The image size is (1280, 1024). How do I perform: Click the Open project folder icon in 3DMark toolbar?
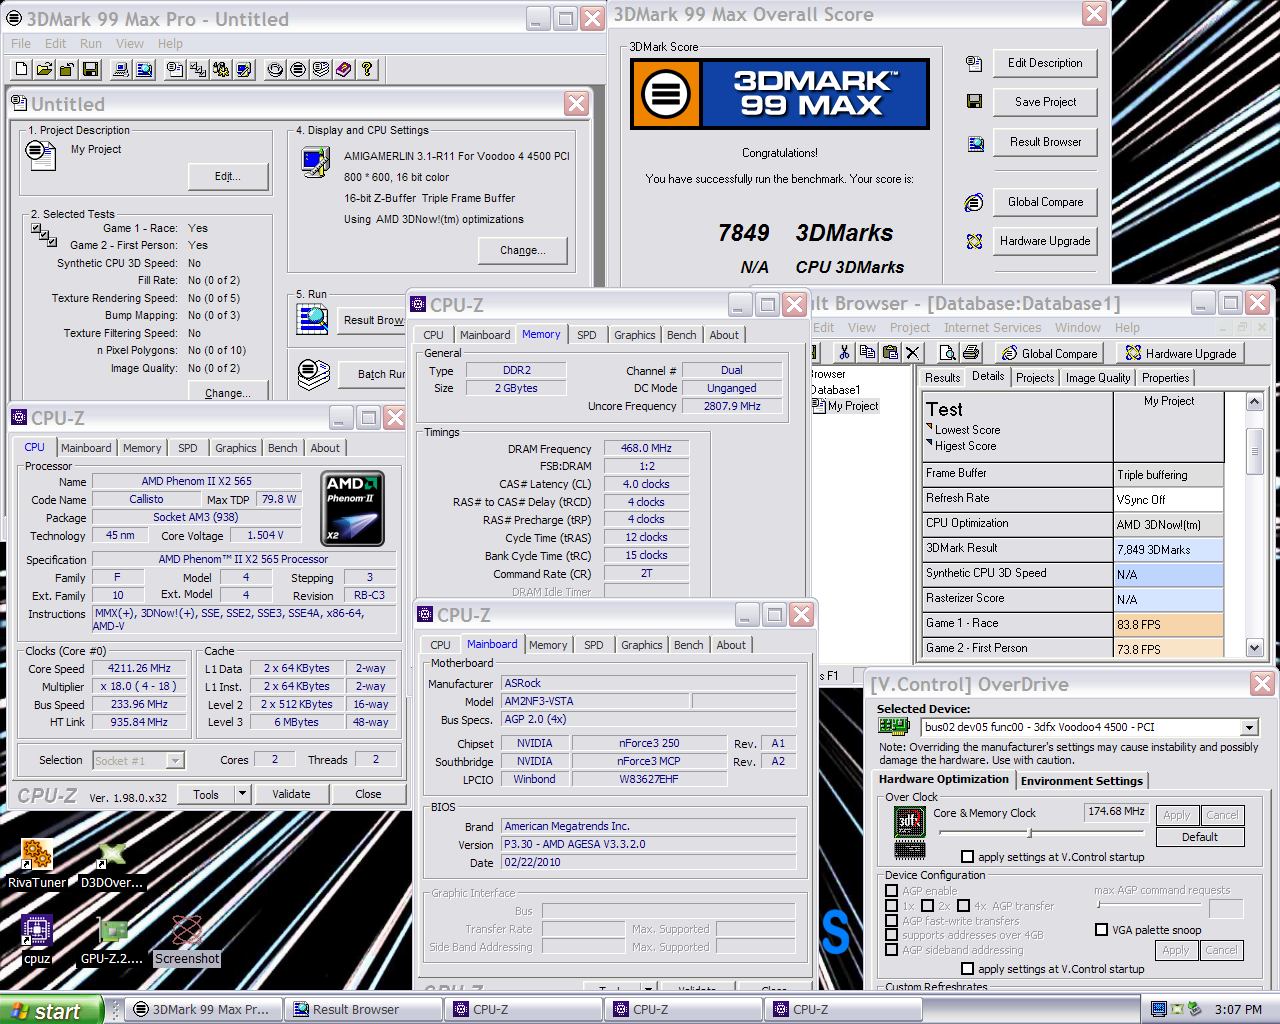point(44,69)
